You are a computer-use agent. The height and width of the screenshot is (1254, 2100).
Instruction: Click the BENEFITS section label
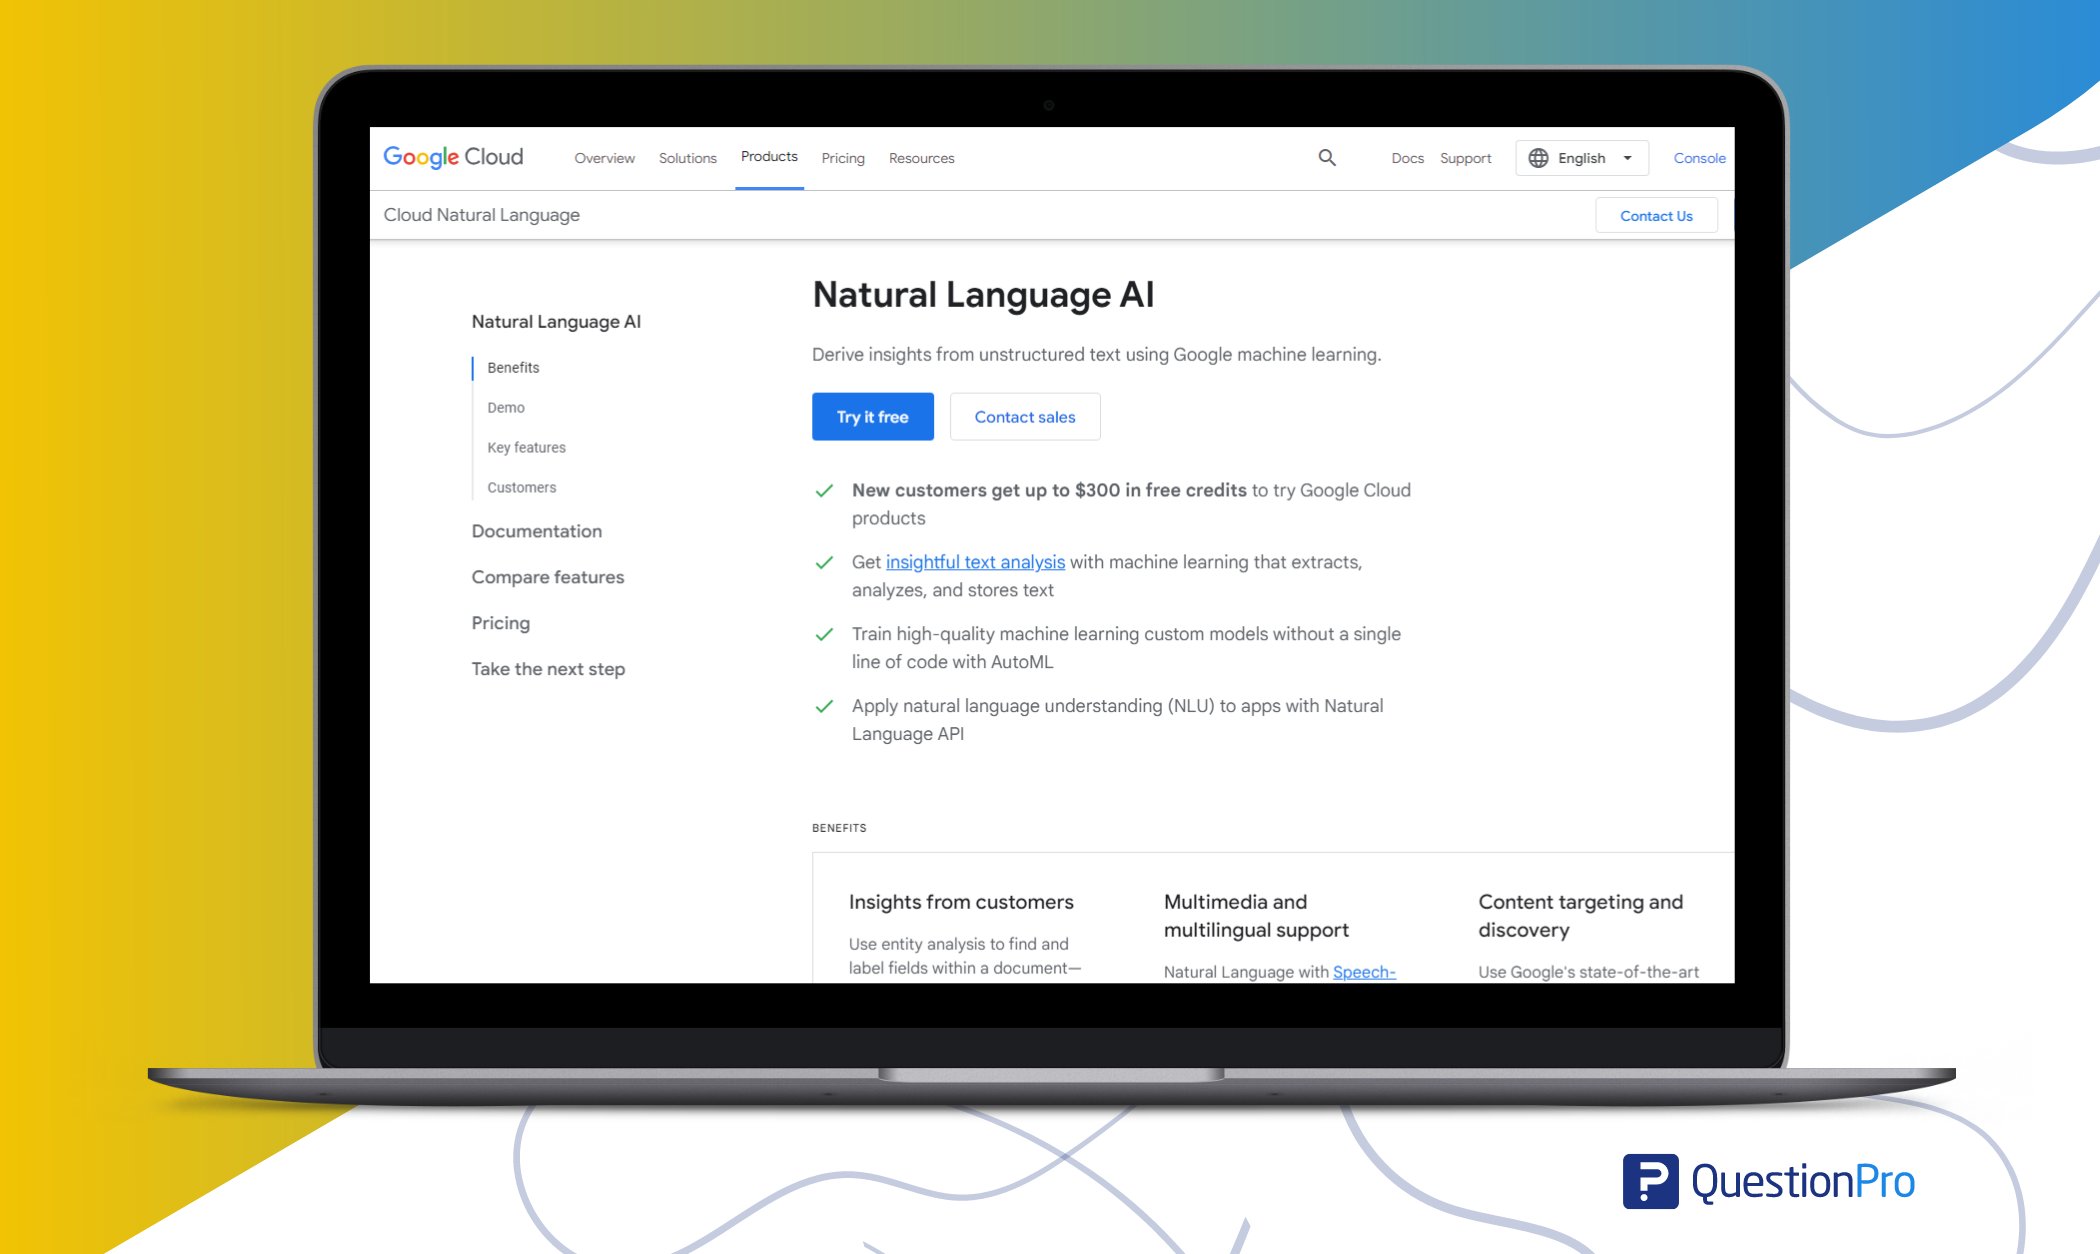pyautogui.click(x=839, y=828)
